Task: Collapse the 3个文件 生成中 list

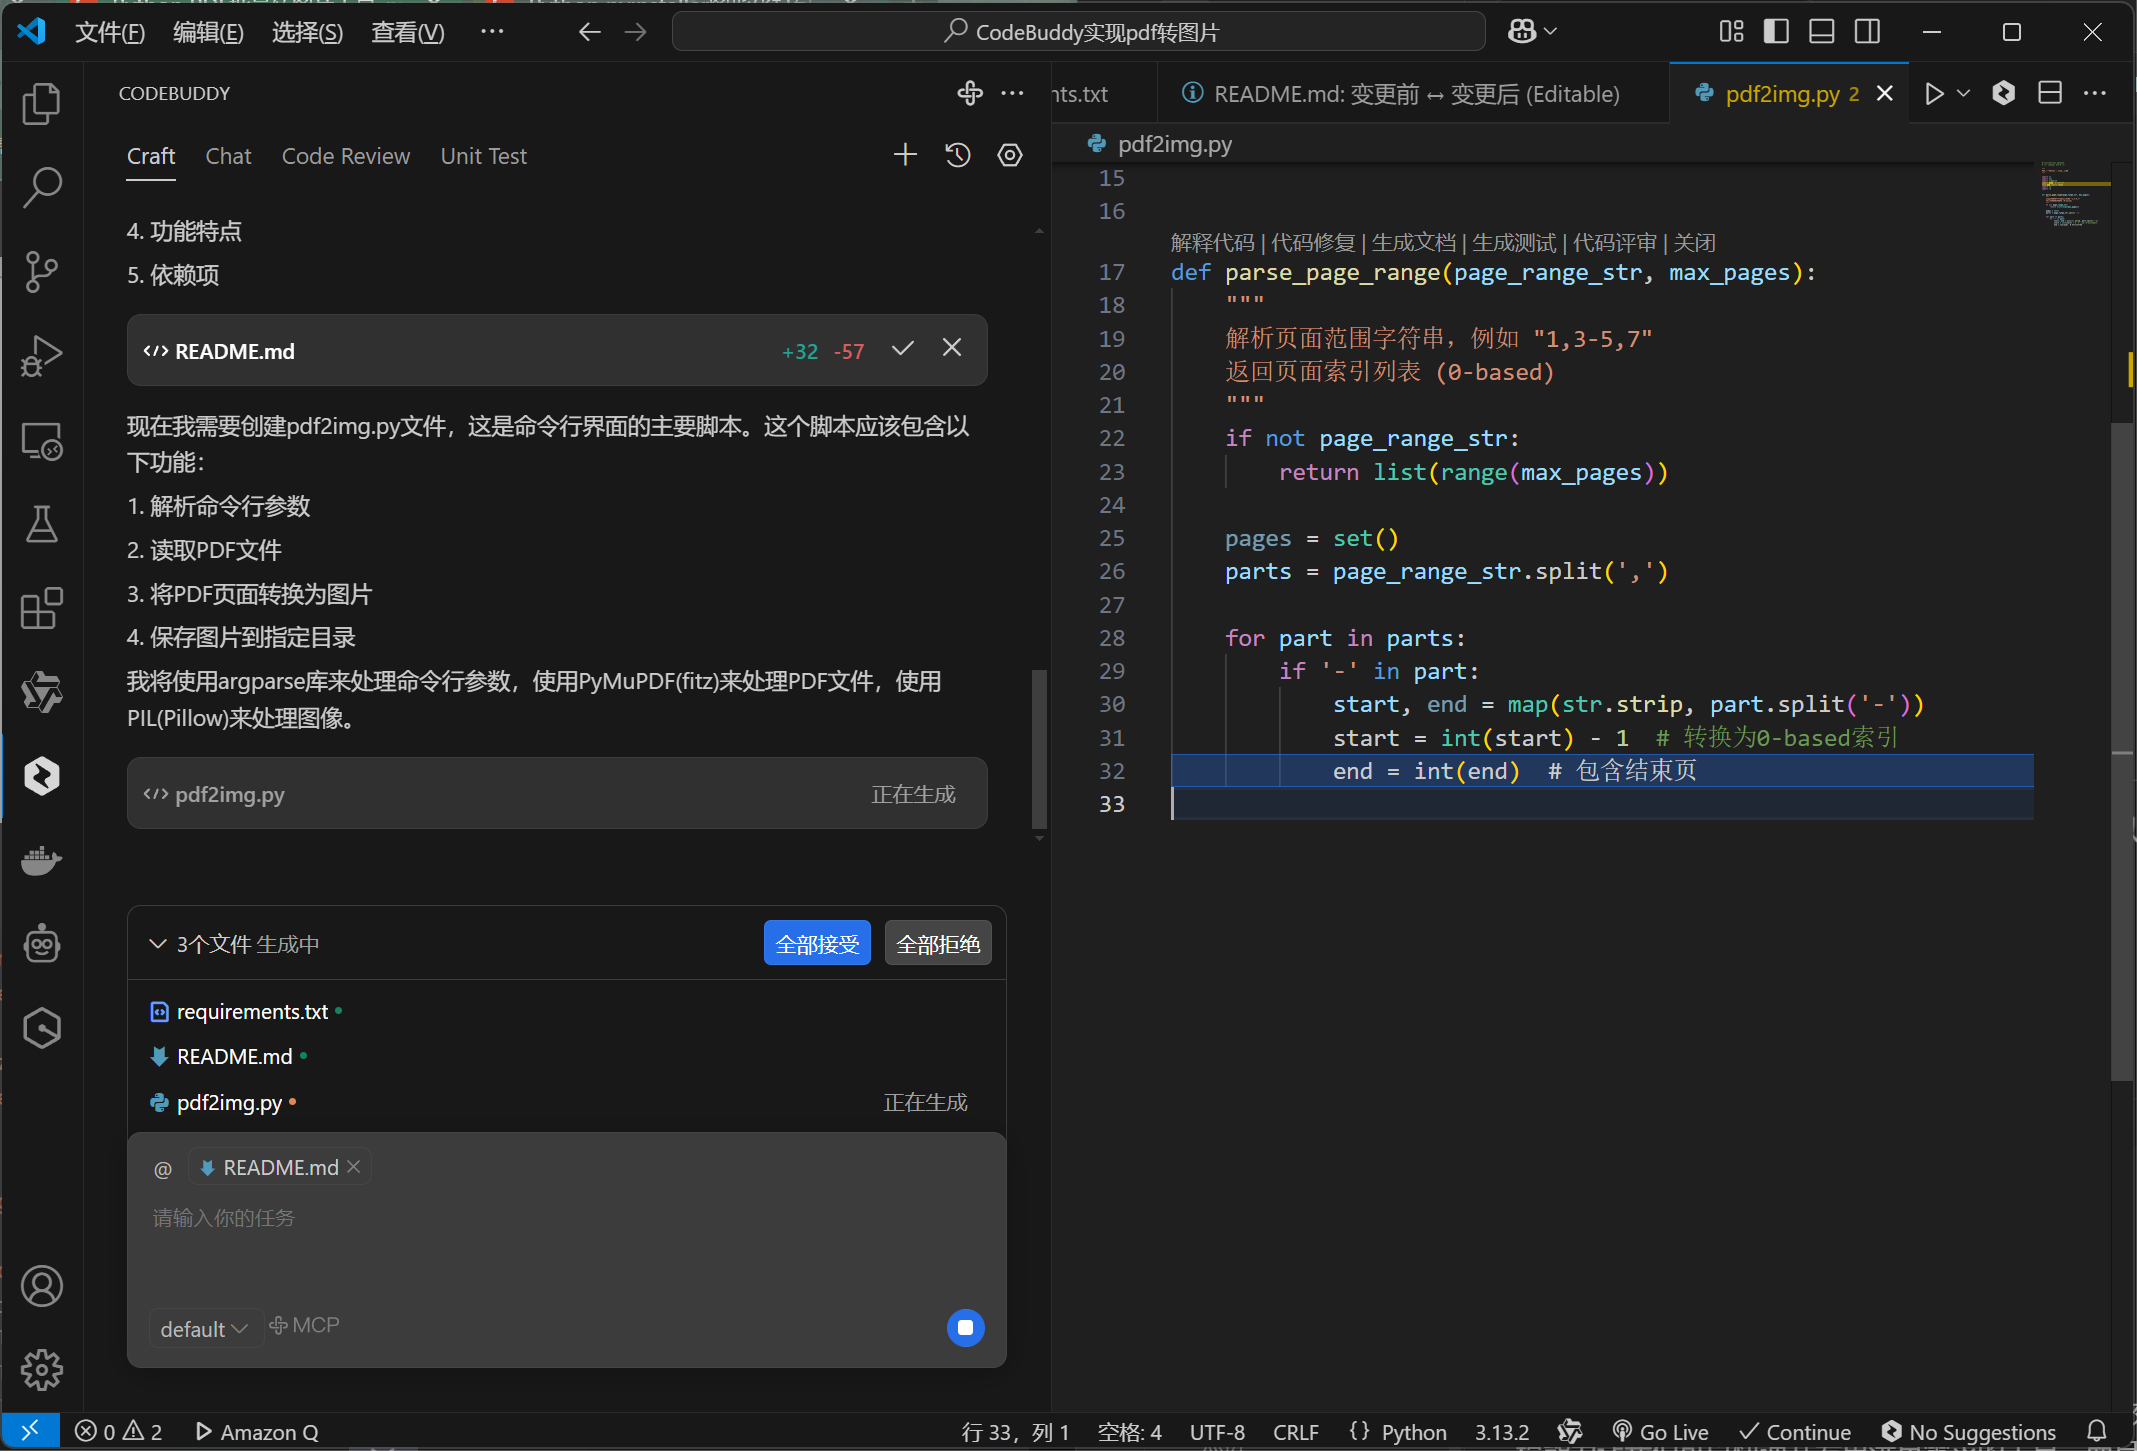Action: [158, 944]
